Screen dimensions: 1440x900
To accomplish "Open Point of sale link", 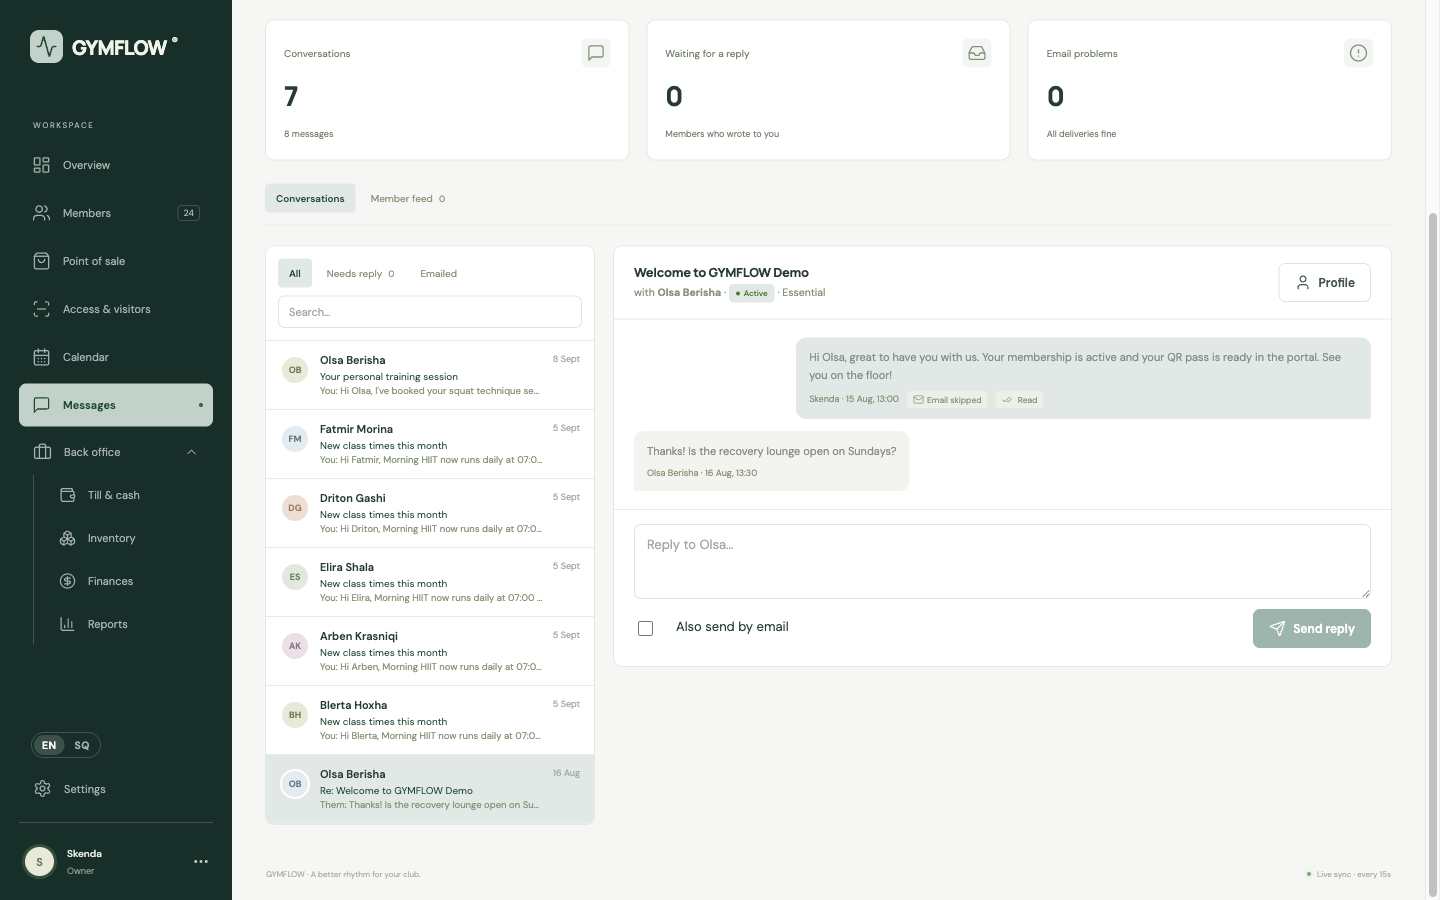I will (x=116, y=261).
